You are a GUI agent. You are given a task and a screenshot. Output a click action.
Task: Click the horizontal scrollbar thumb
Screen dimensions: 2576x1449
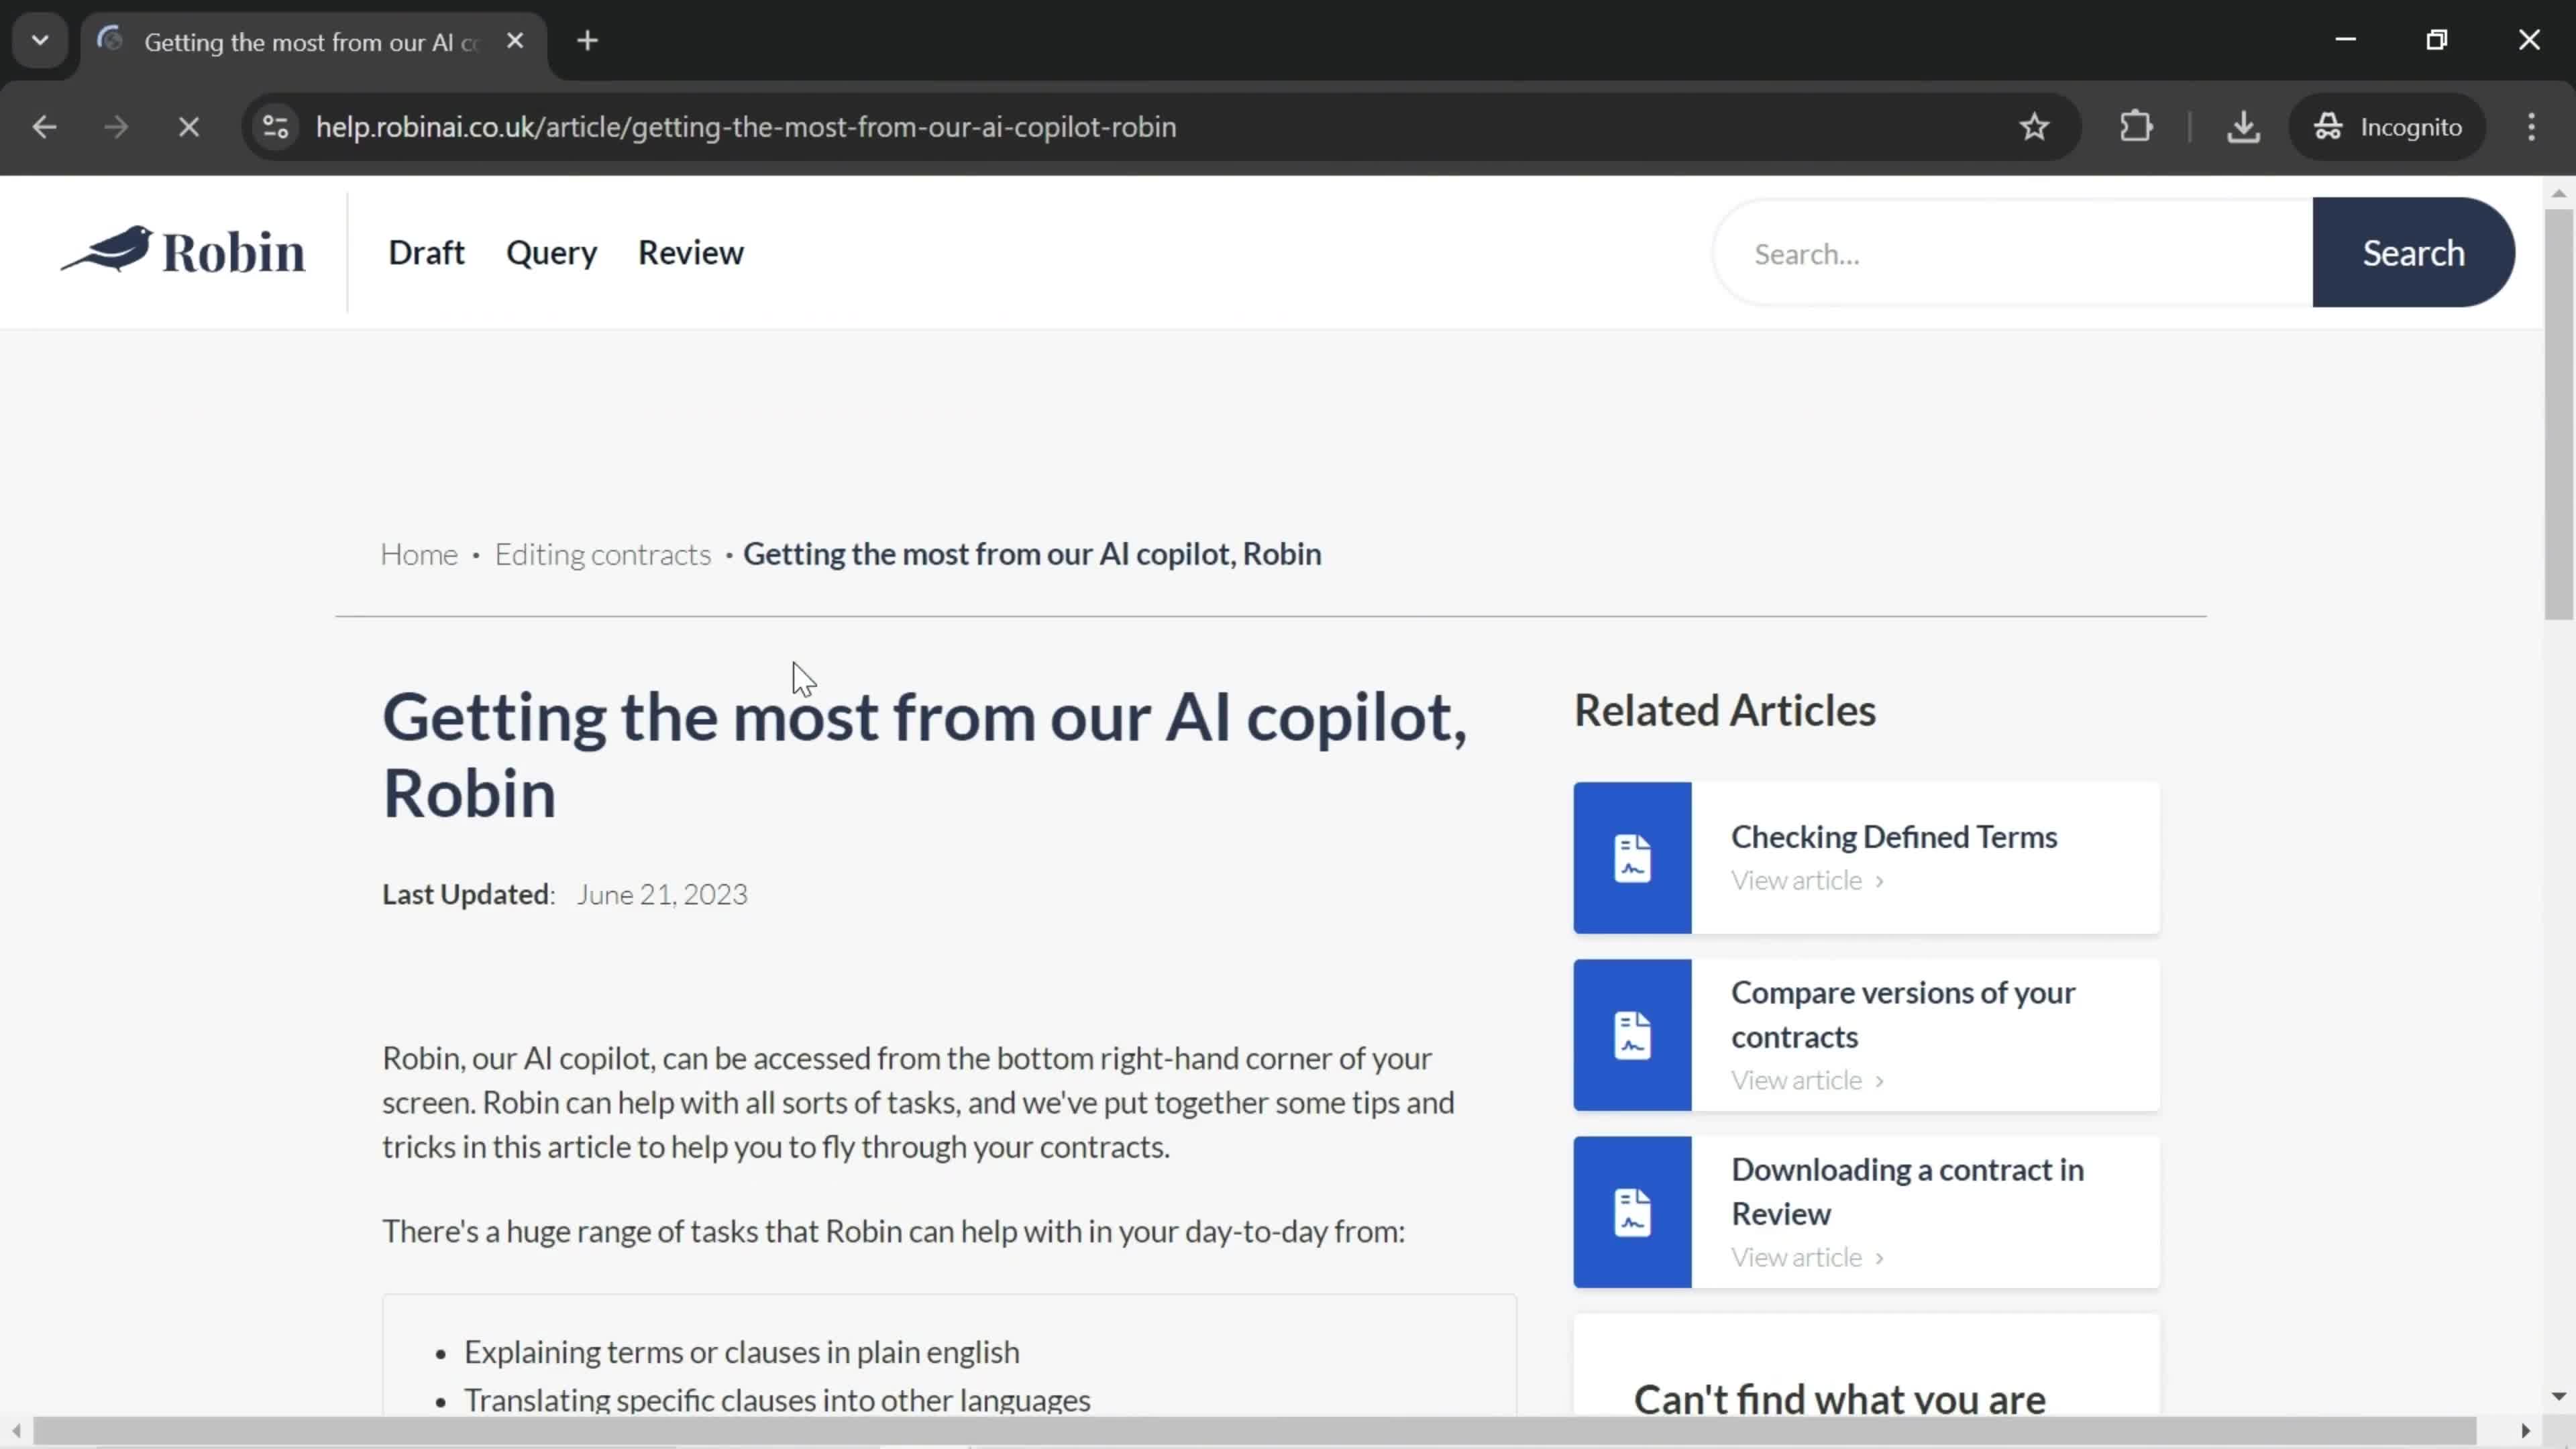tap(1255, 1431)
